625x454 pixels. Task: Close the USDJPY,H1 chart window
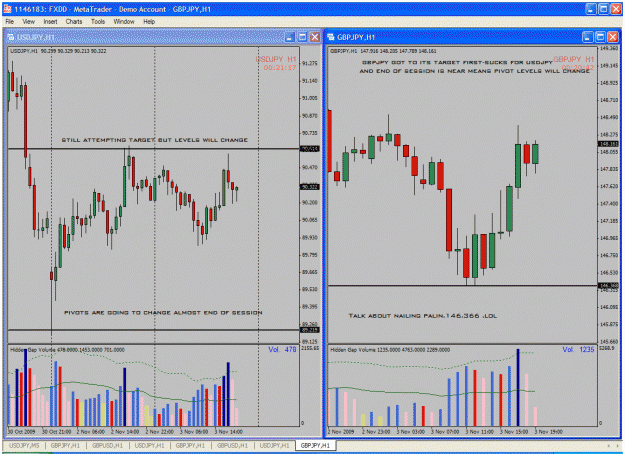coord(315,37)
